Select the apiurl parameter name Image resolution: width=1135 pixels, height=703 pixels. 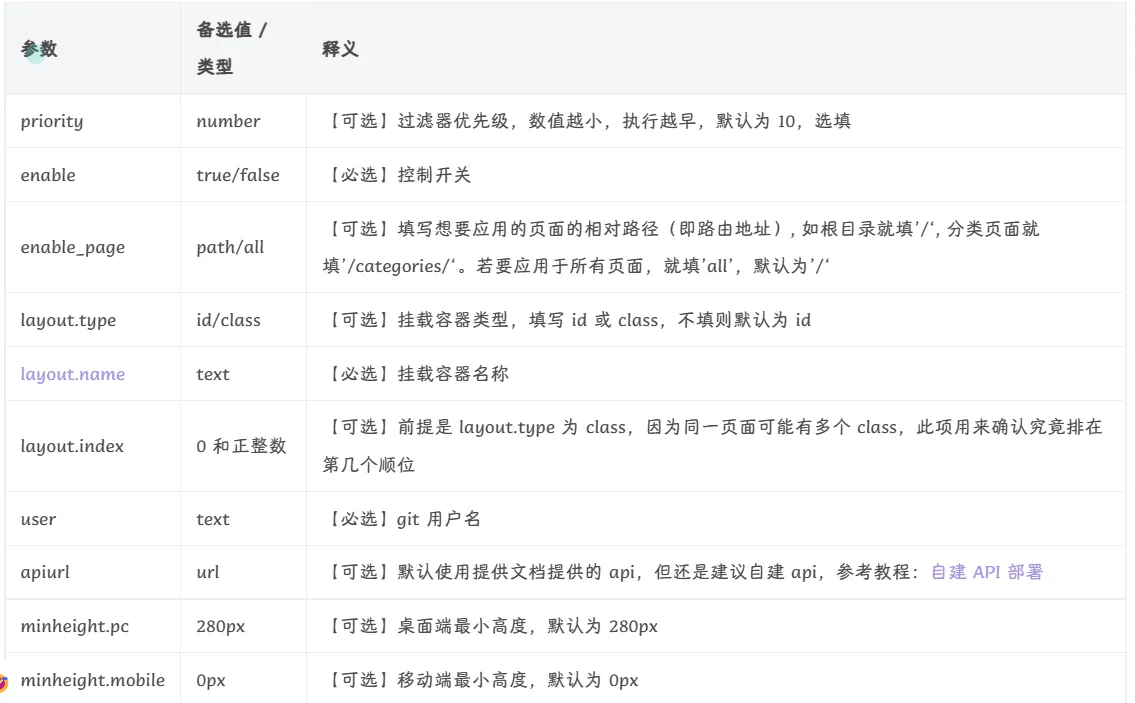click(45, 573)
